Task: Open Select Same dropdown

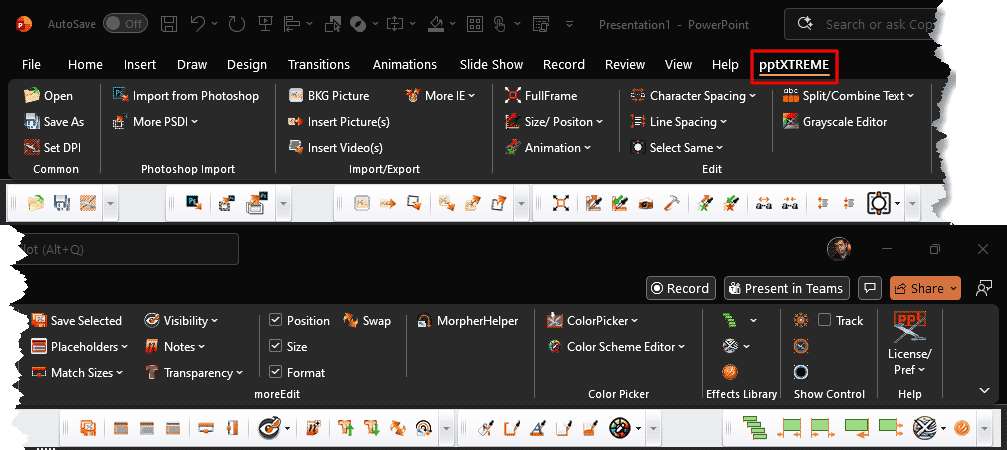Action: [x=676, y=148]
